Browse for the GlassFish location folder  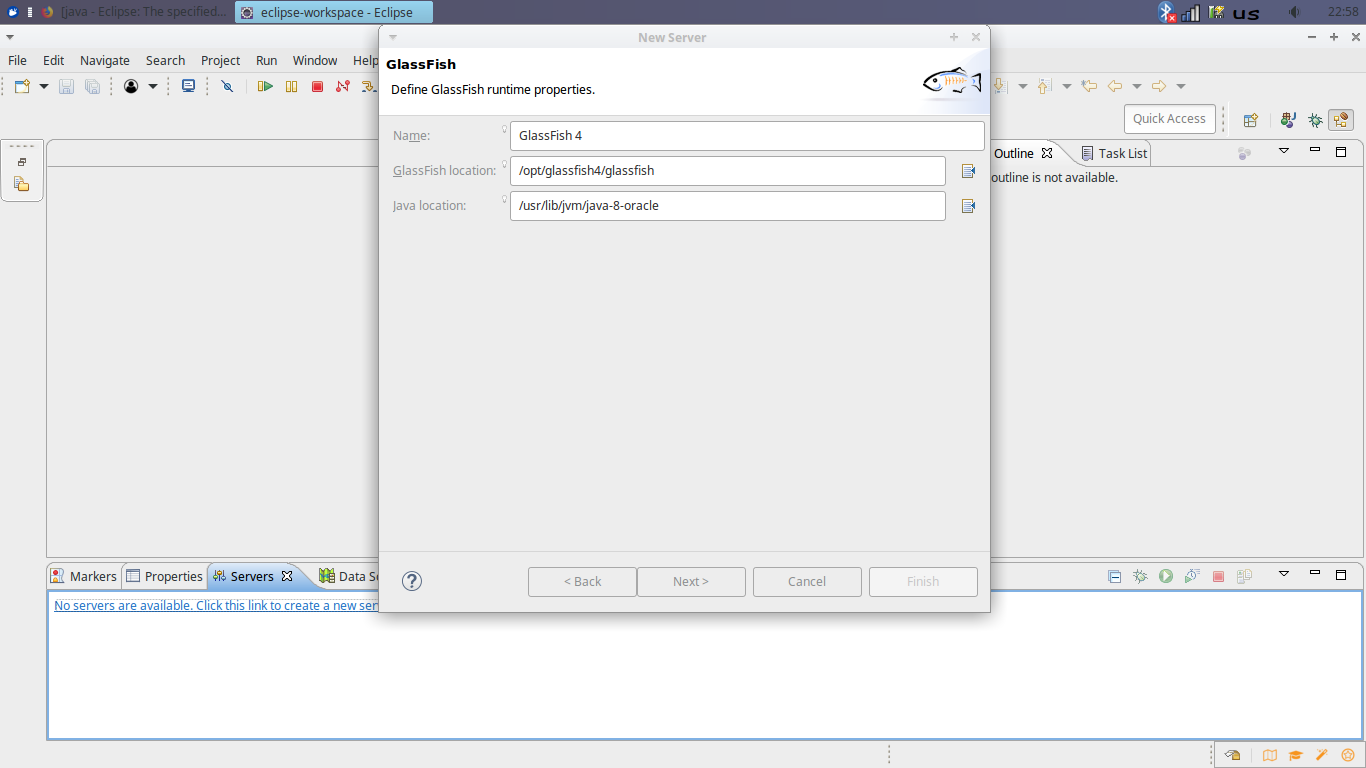968,171
